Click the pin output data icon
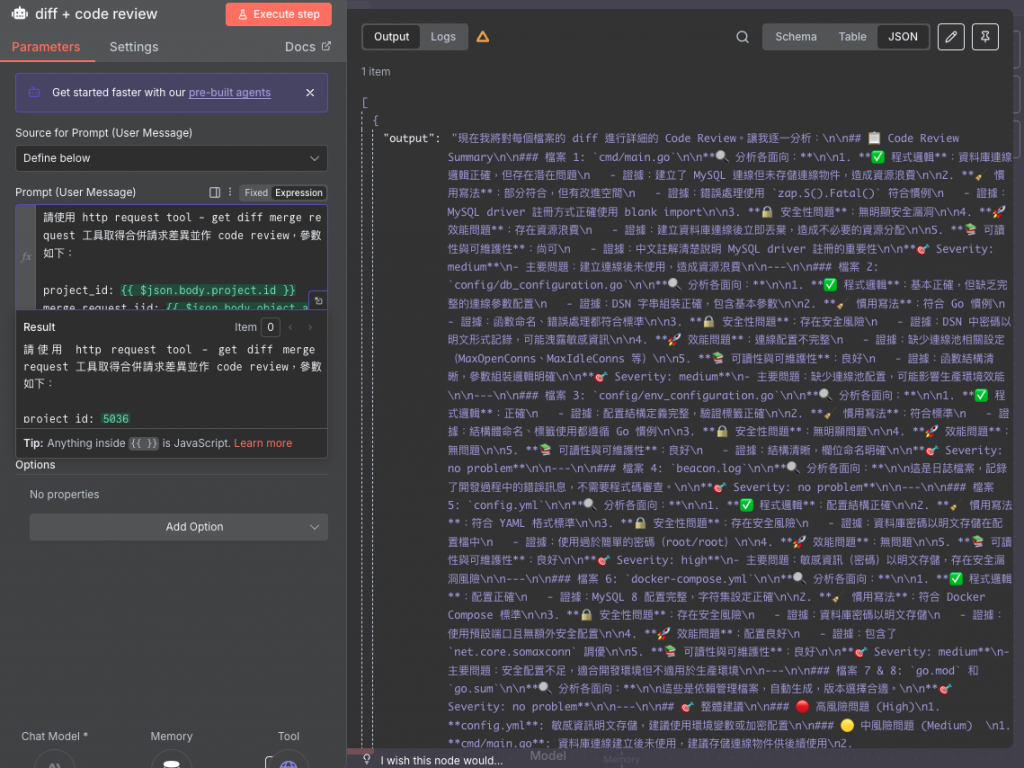Viewport: 1024px width, 768px height. [x=985, y=37]
